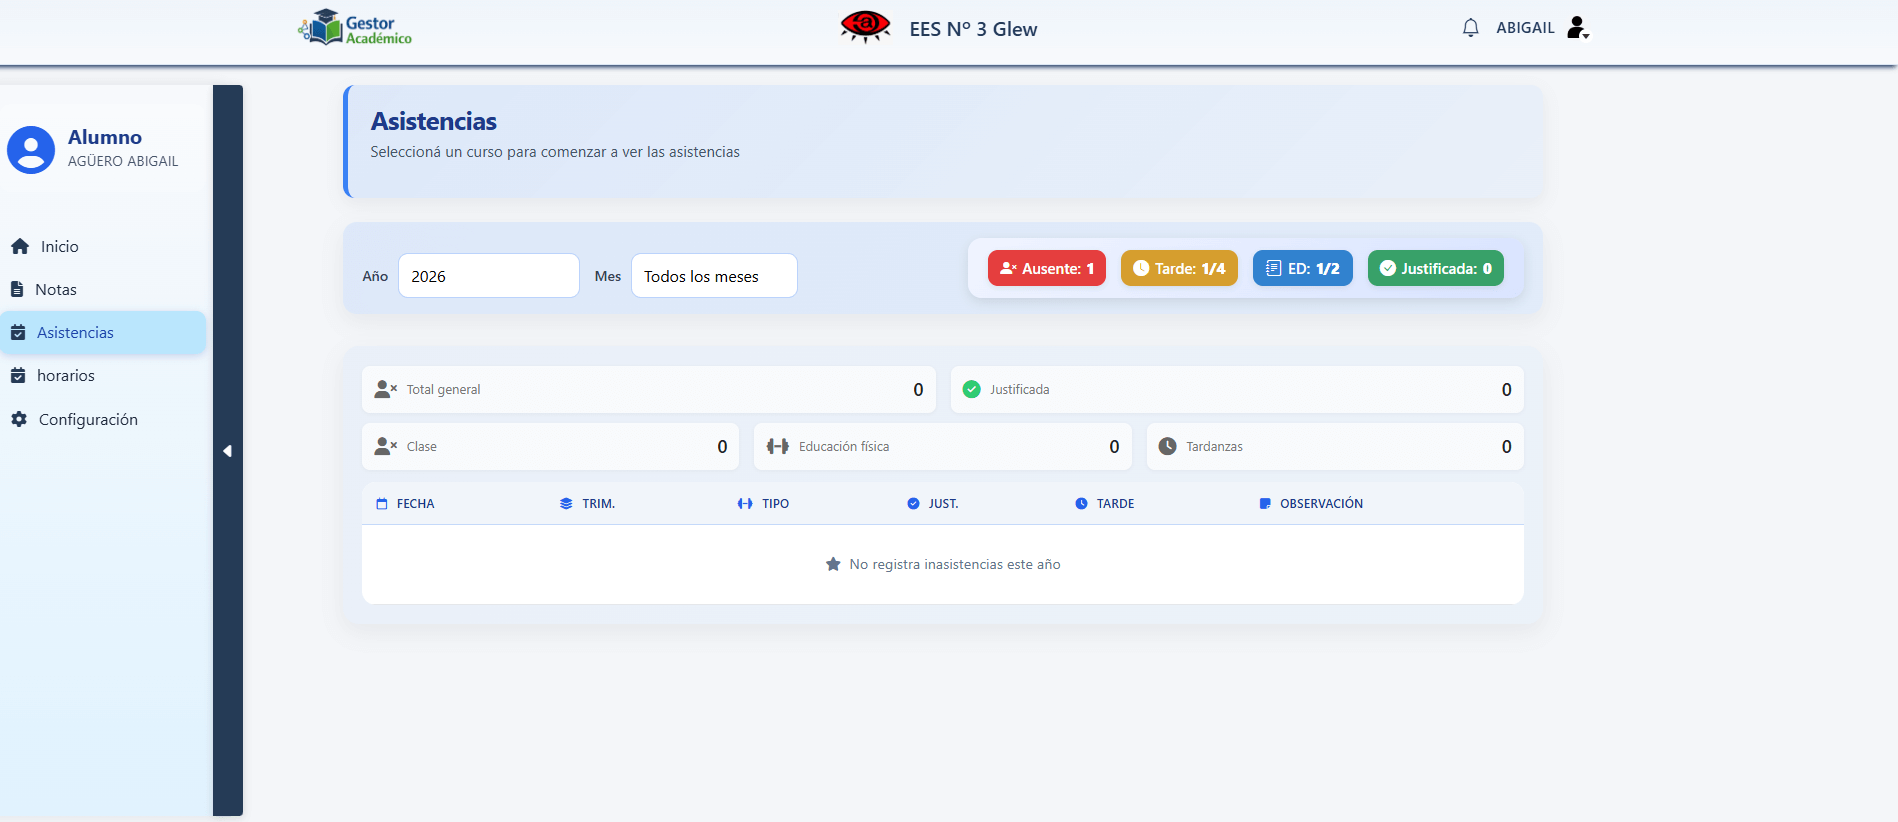Click the green Justificada: 0 badge
The height and width of the screenshot is (822, 1898).
click(x=1435, y=268)
